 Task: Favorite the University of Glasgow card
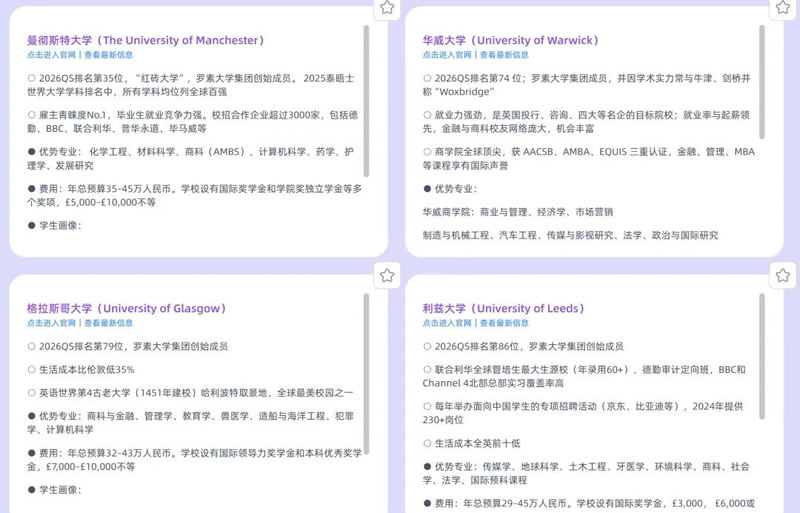(x=387, y=275)
